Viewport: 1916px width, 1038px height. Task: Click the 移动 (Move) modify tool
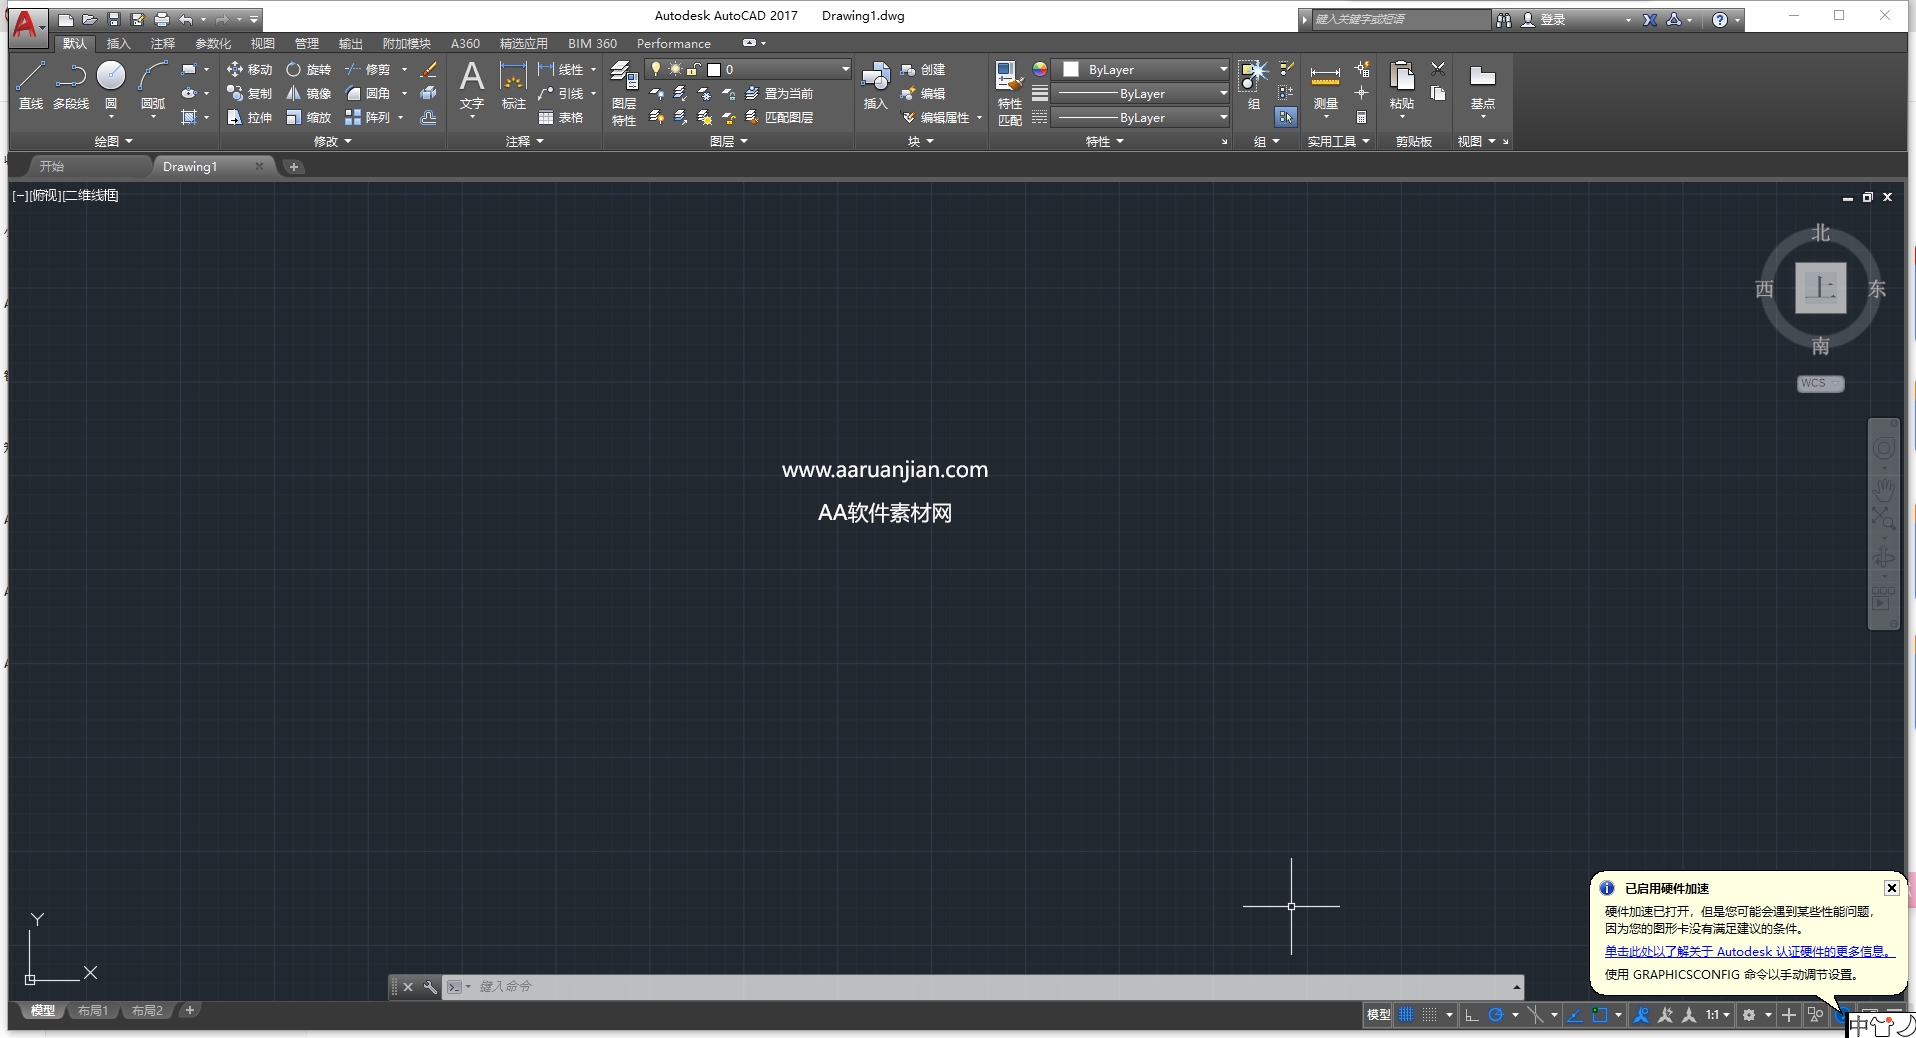(250, 69)
